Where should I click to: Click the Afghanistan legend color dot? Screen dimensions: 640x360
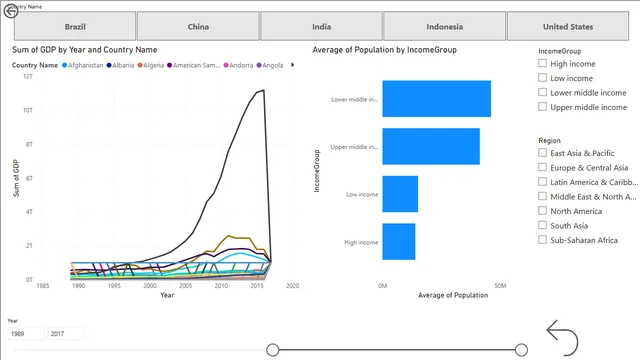point(64,65)
